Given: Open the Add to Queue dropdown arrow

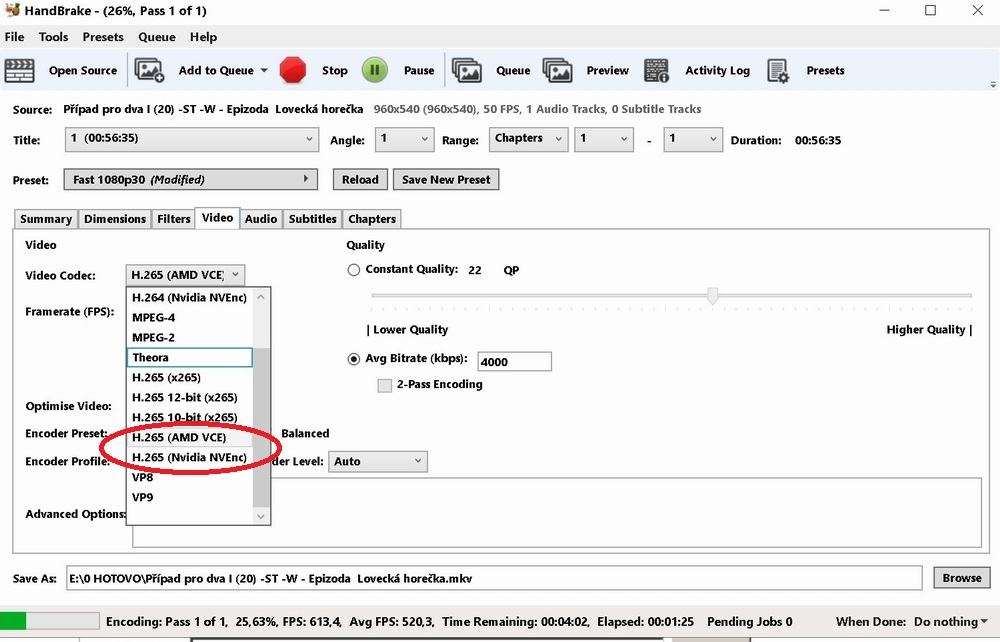Looking at the screenshot, I should point(264,71).
